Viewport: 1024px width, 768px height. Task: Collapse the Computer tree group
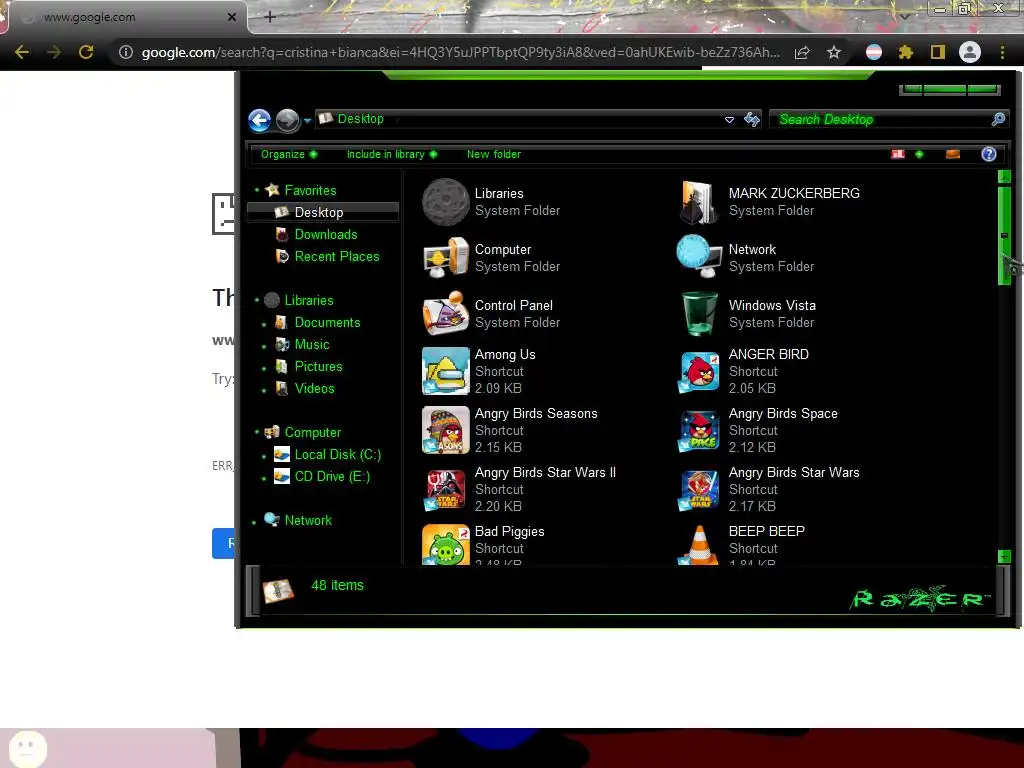point(257,432)
